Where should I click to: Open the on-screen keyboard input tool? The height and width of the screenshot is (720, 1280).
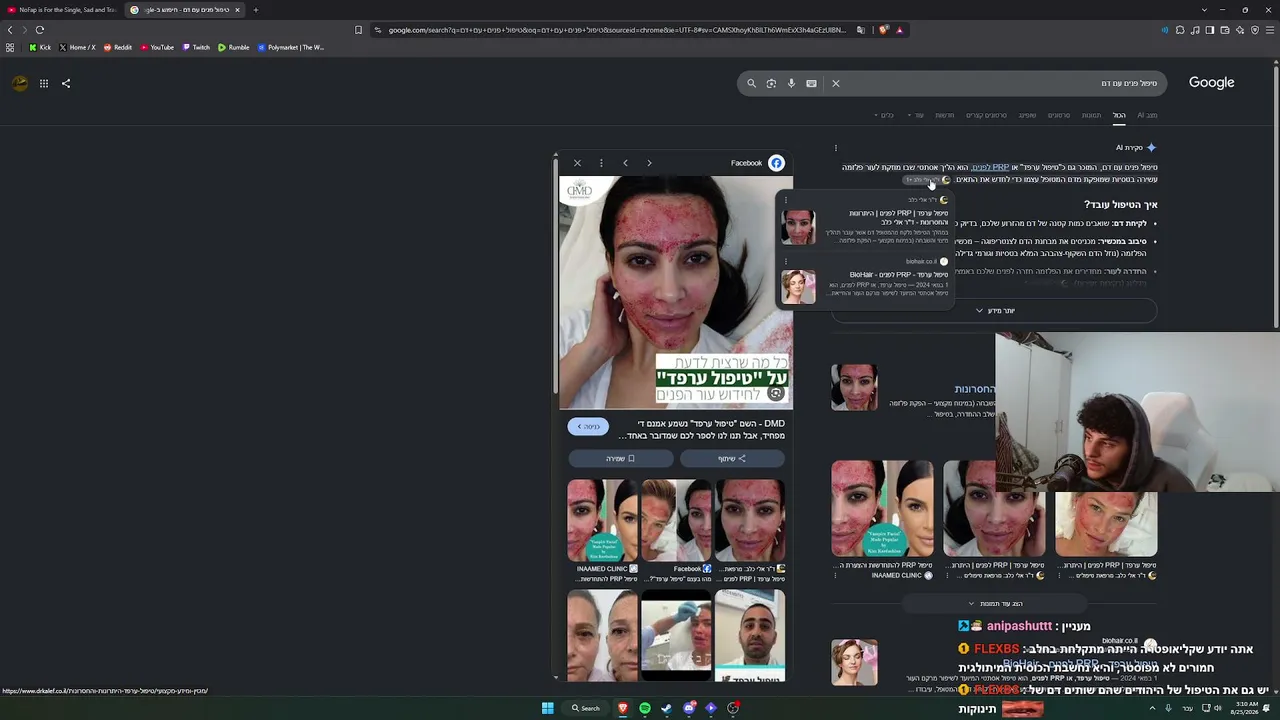tap(811, 83)
